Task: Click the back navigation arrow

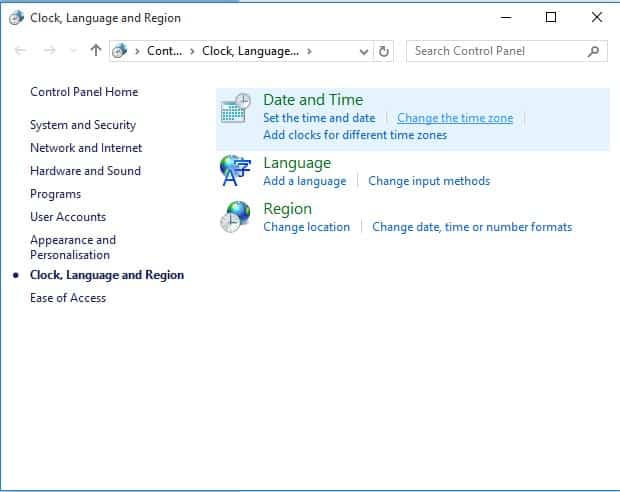Action: (x=20, y=50)
